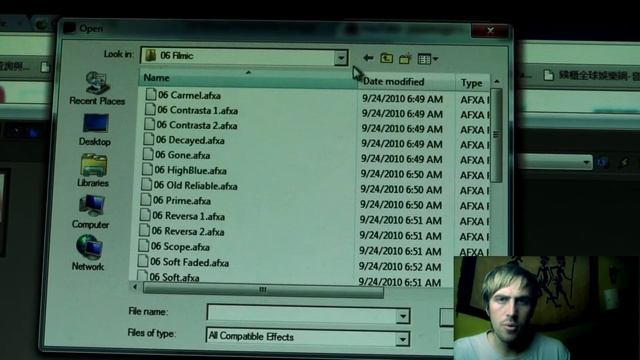Select the 06 Gone.afxa file icon
Screen dimensions: 640x360
148,154
